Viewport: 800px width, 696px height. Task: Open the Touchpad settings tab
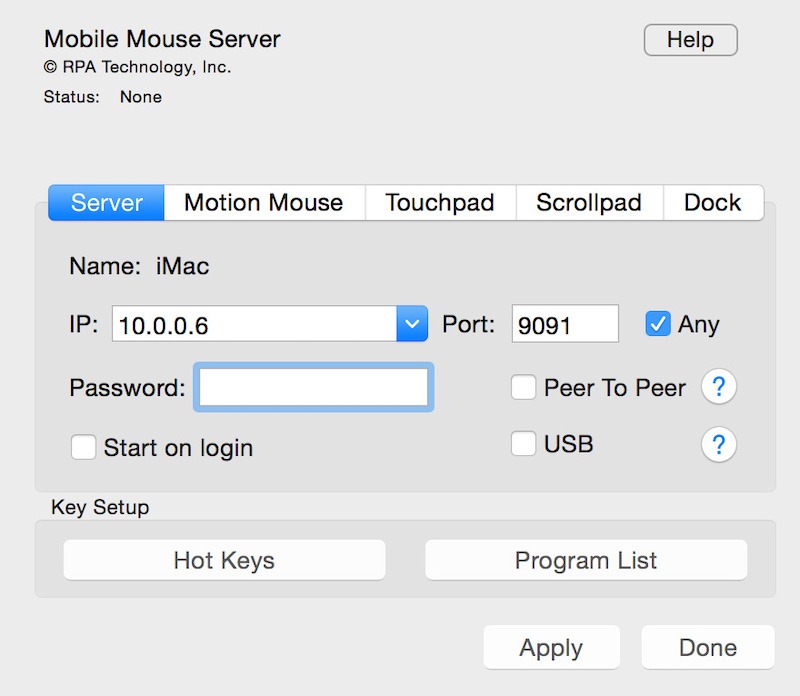tap(440, 202)
